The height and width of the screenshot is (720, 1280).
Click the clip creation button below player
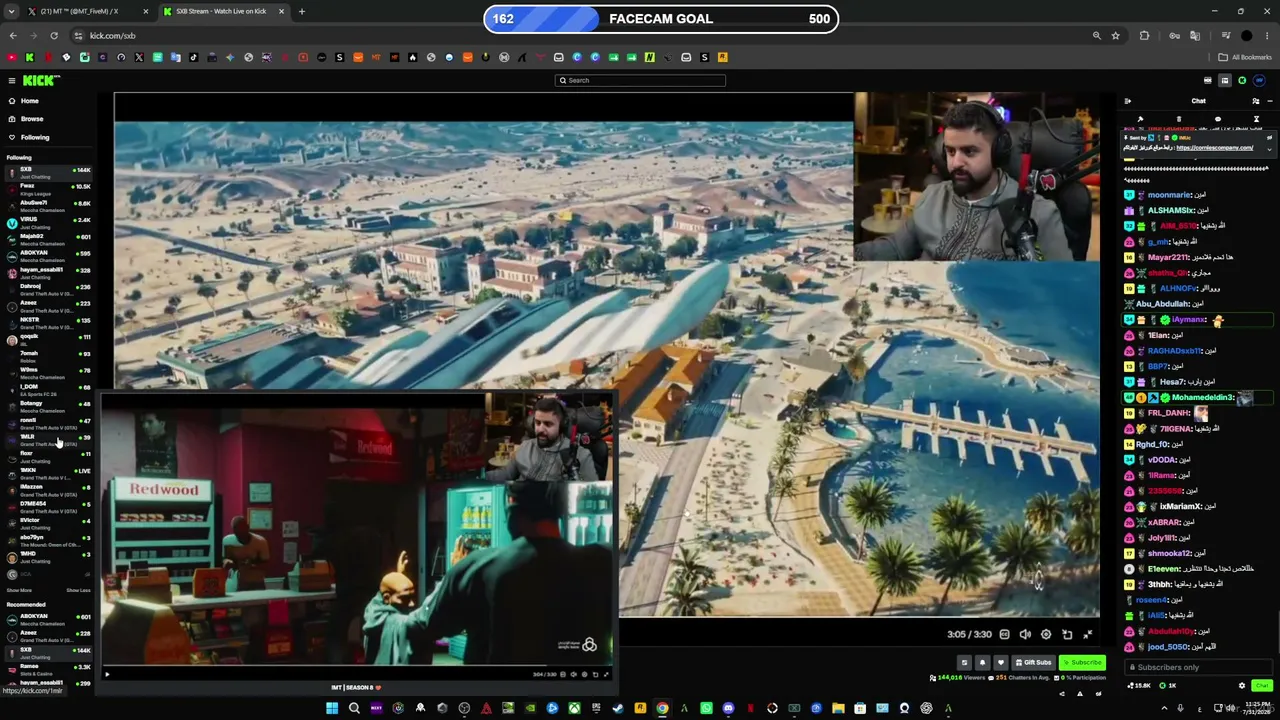click(964, 662)
